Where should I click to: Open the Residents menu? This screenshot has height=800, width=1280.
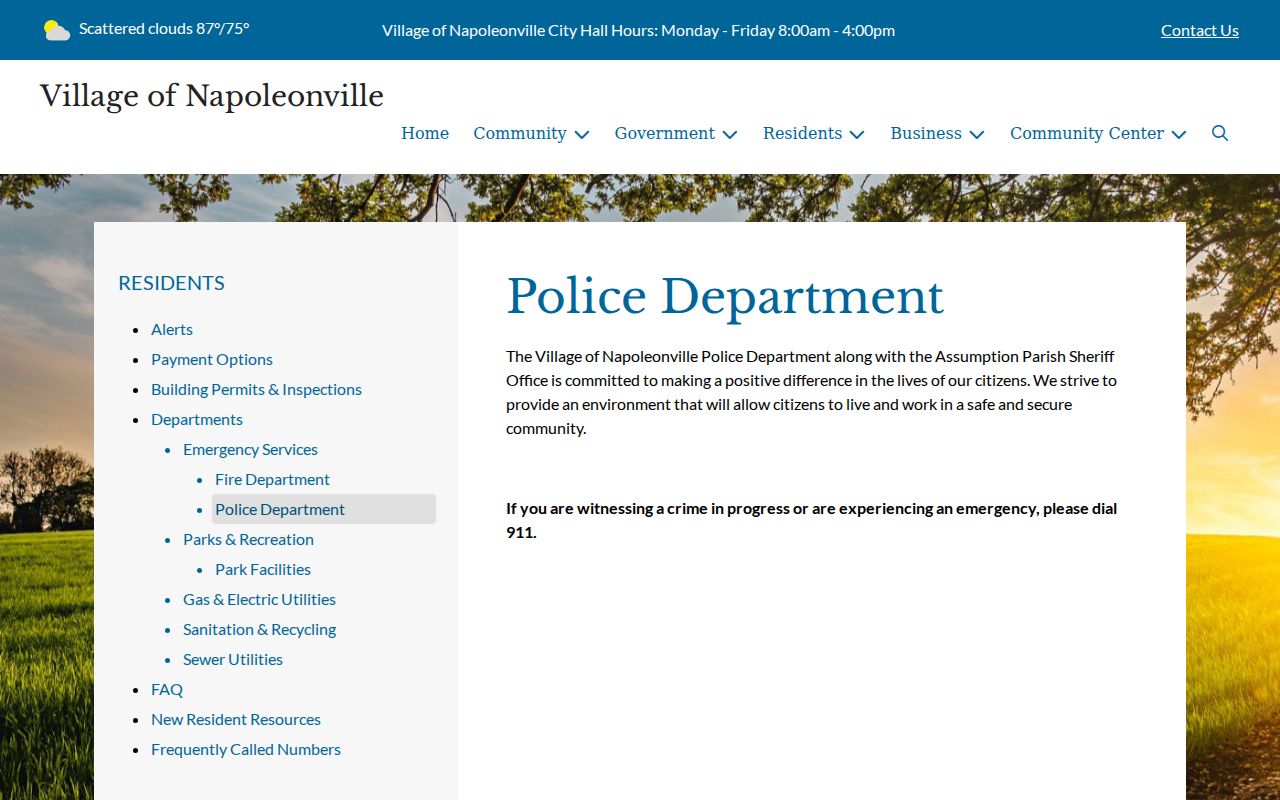click(x=803, y=133)
